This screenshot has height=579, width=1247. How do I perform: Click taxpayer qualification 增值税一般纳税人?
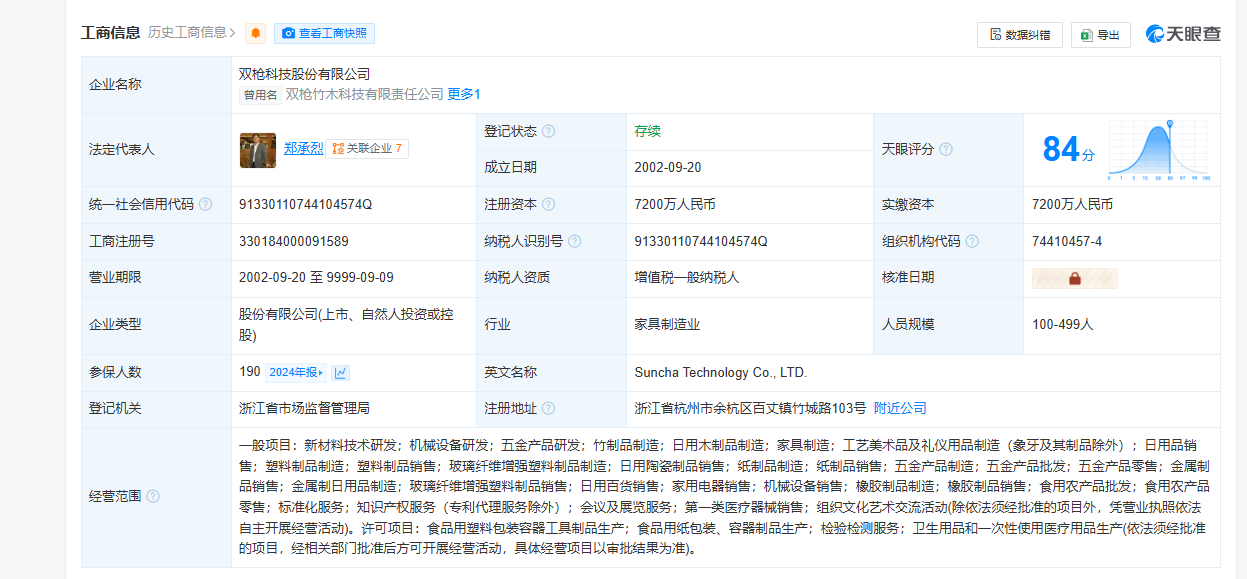click(x=686, y=277)
